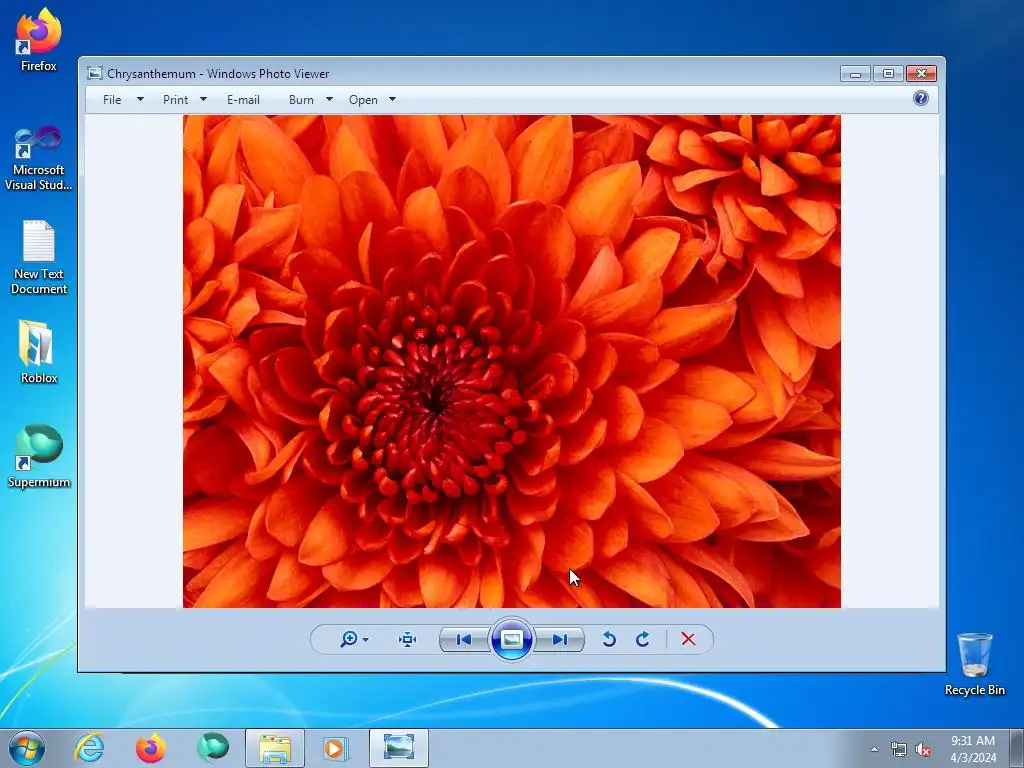The width and height of the screenshot is (1024, 768).
Task: Select Supermium desktop shortcut
Action: point(39,456)
